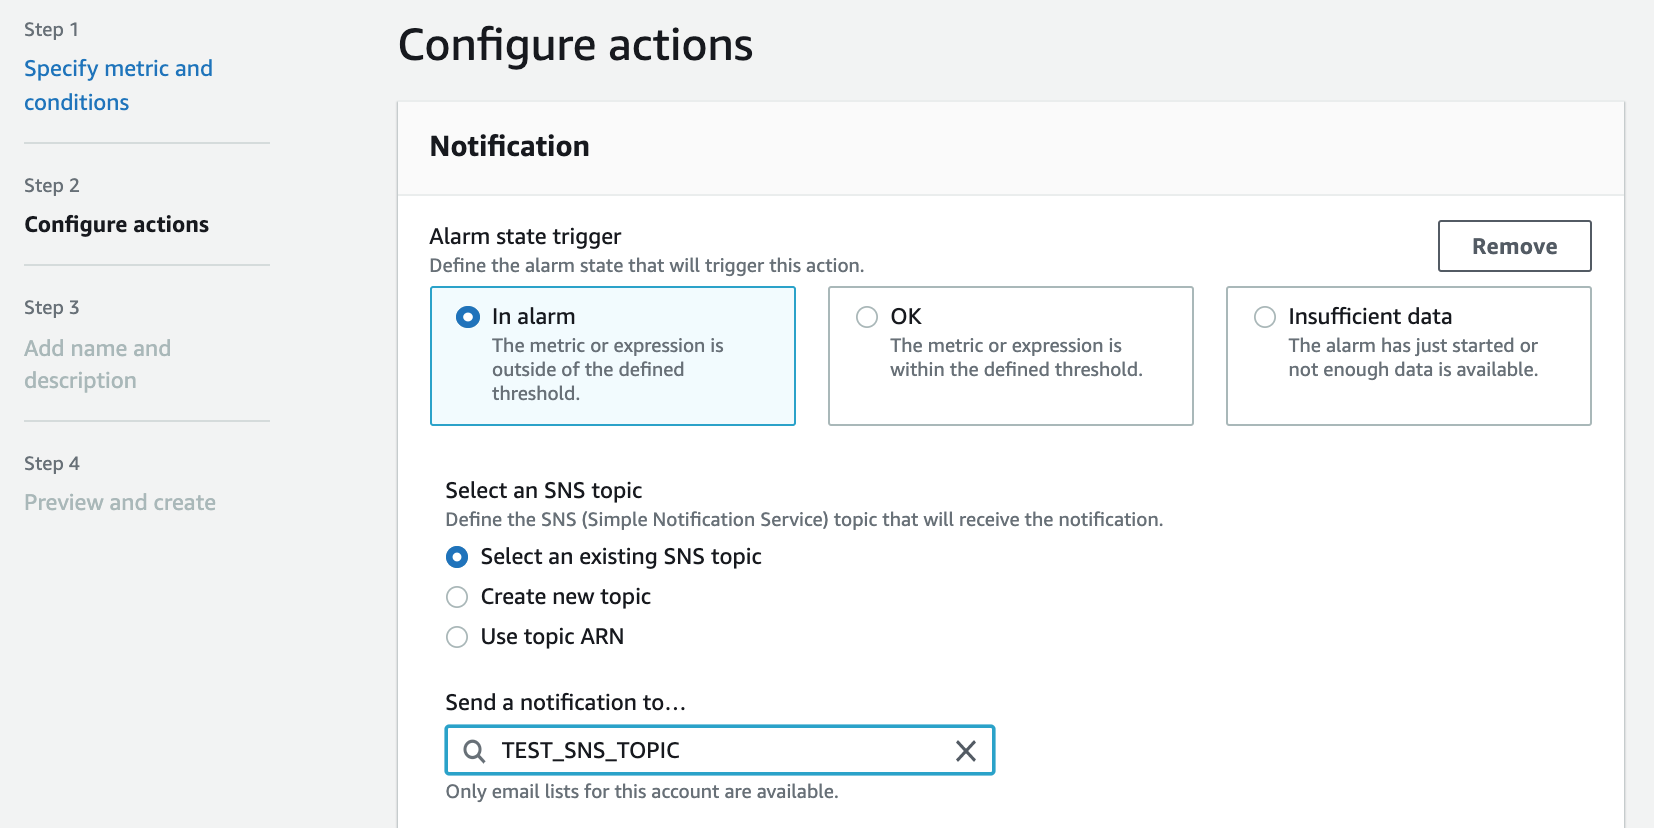1654x828 pixels.
Task: Choose the Create new topic radio button
Action: click(457, 597)
